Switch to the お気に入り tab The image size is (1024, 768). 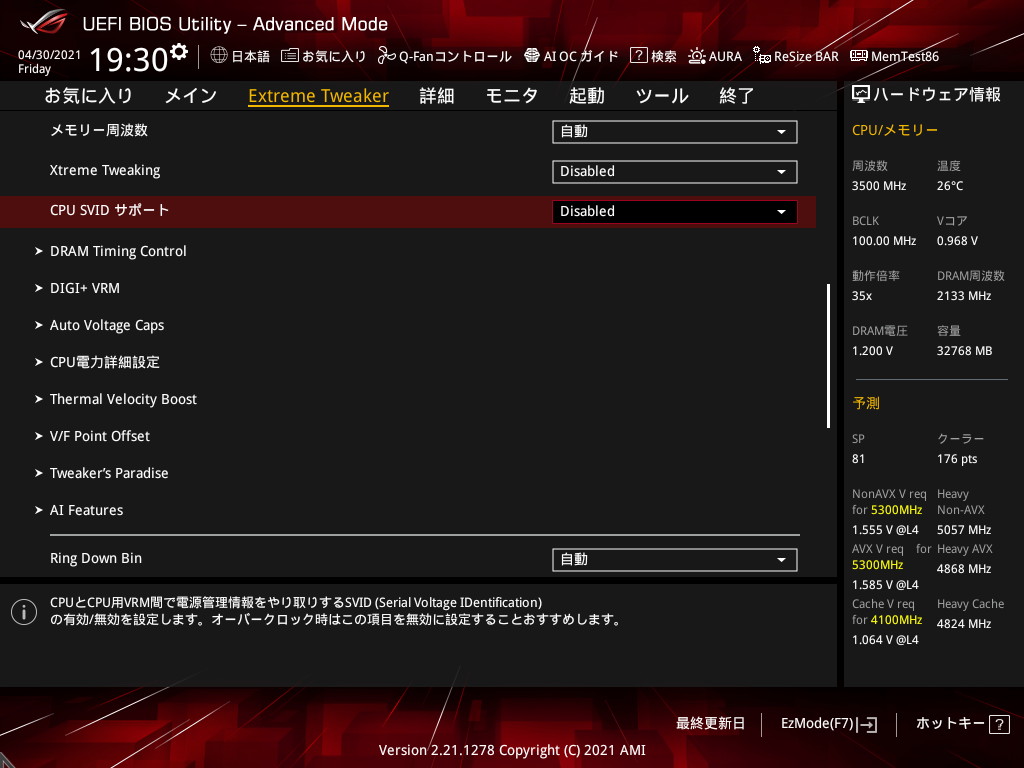coord(88,96)
